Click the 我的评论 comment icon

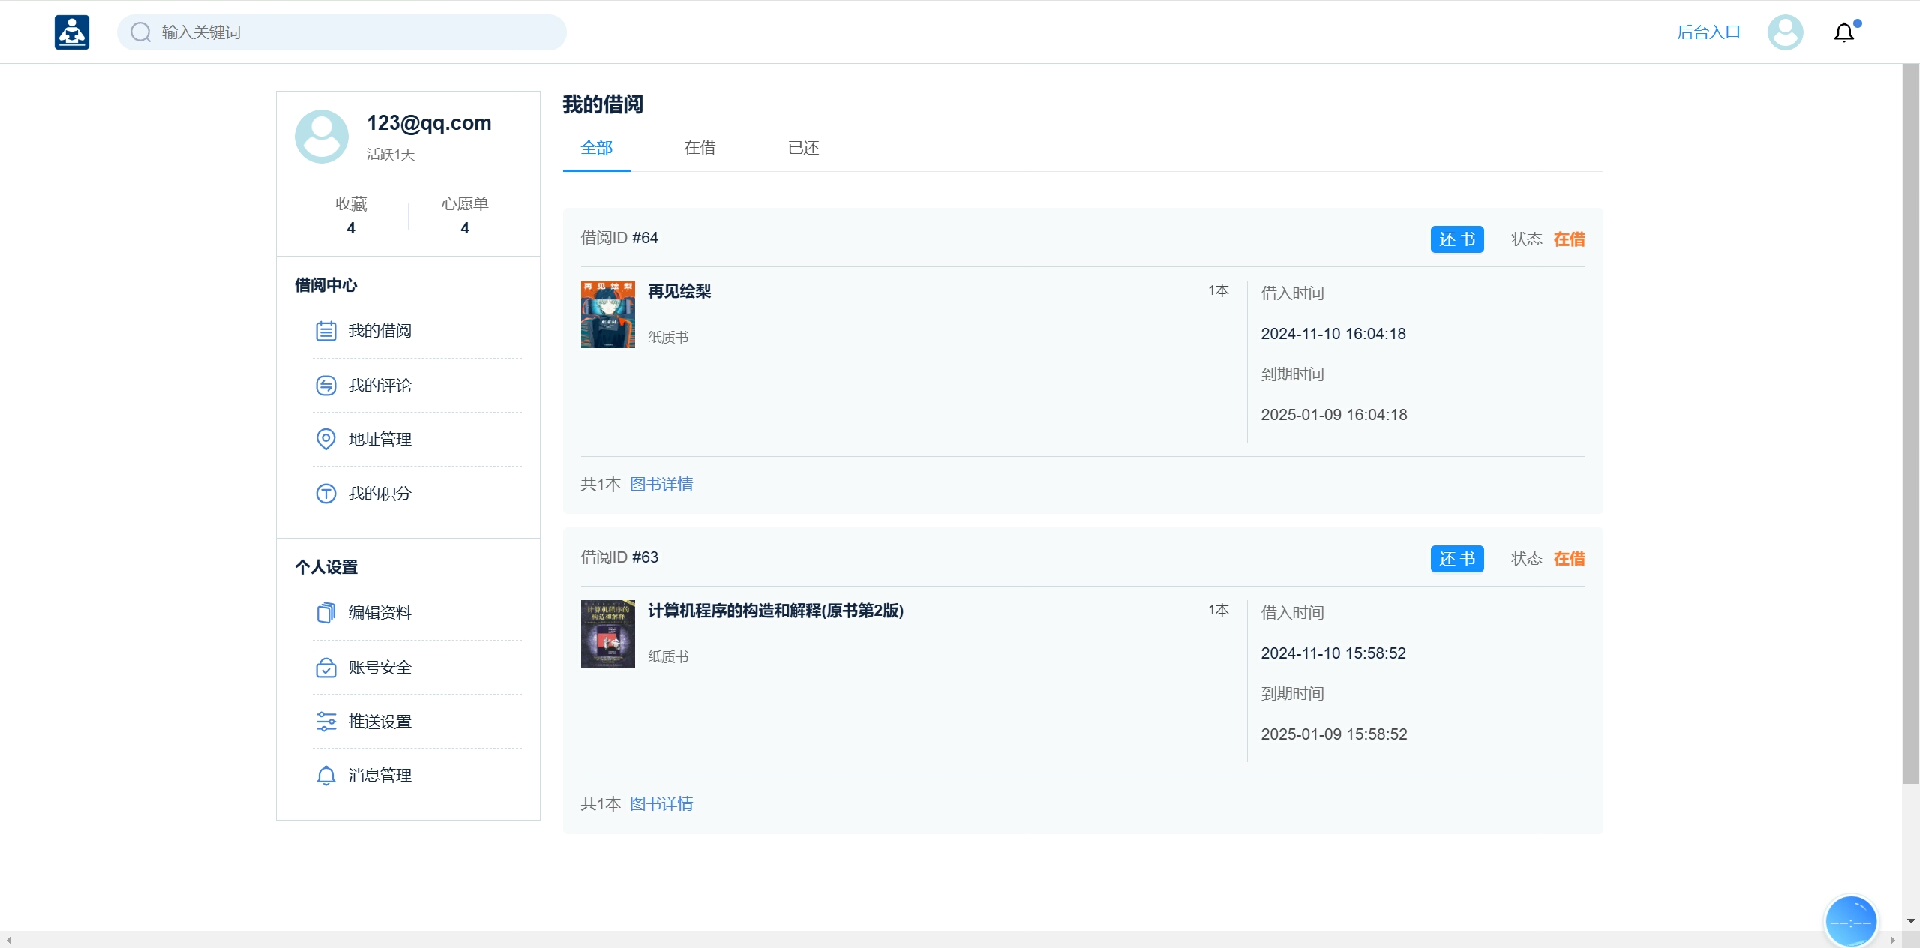(x=326, y=385)
